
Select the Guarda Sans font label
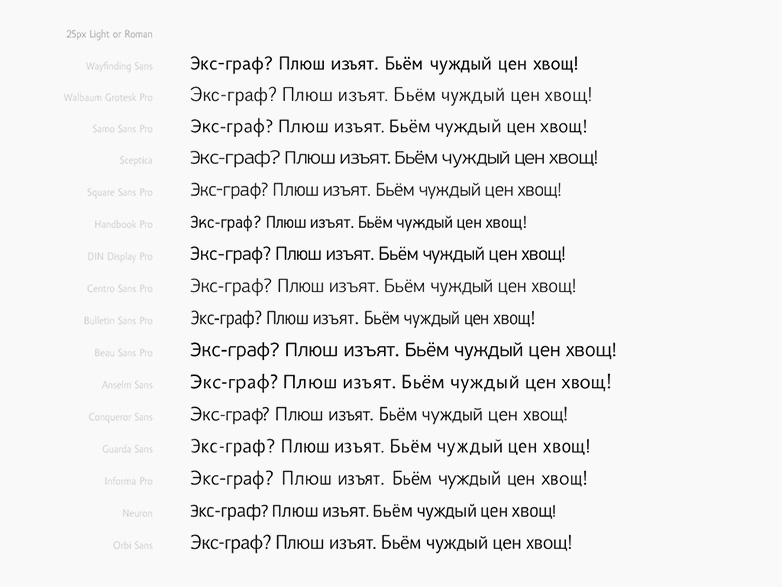[127, 449]
